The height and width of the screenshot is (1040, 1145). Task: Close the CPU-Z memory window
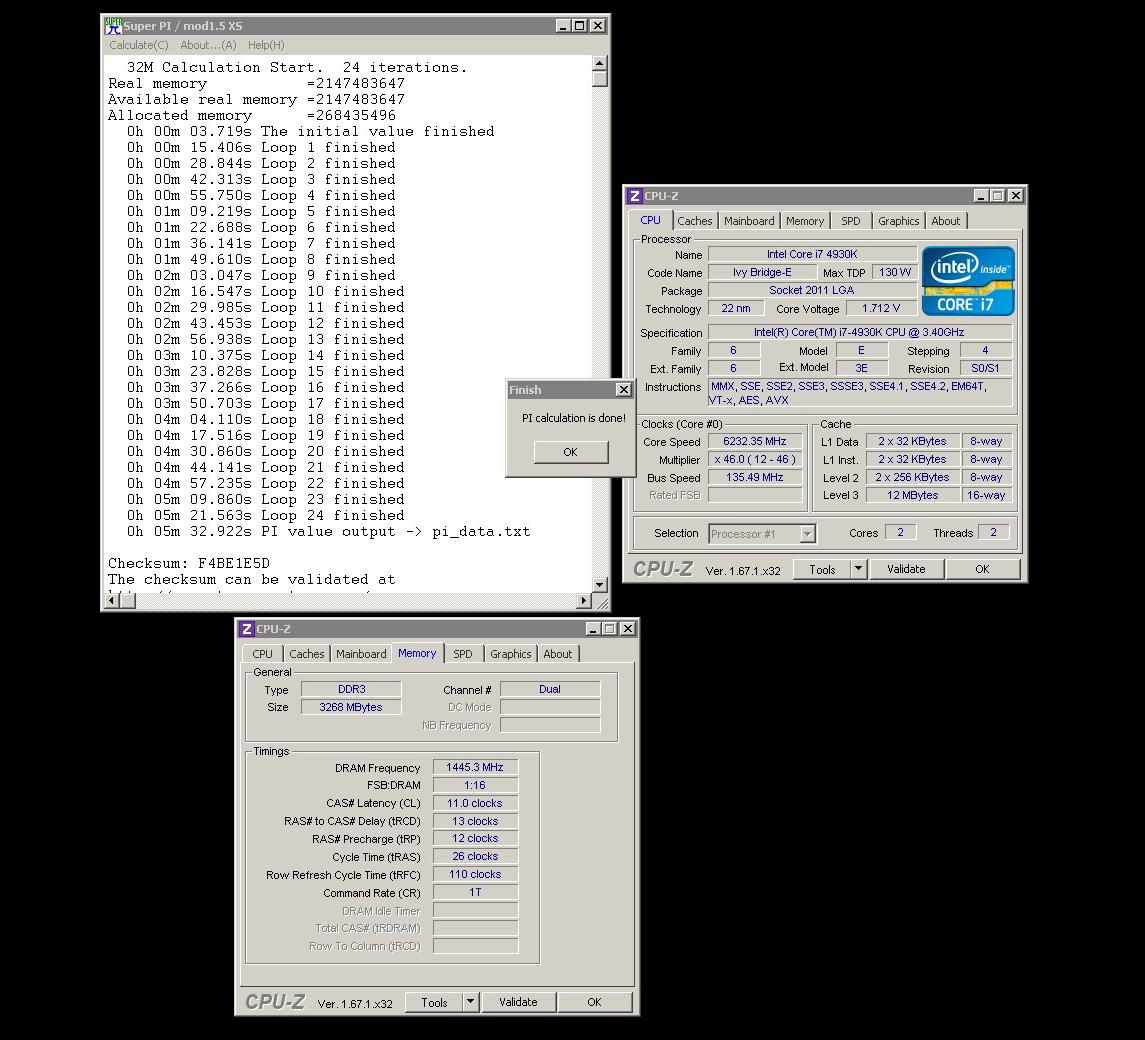pos(628,629)
